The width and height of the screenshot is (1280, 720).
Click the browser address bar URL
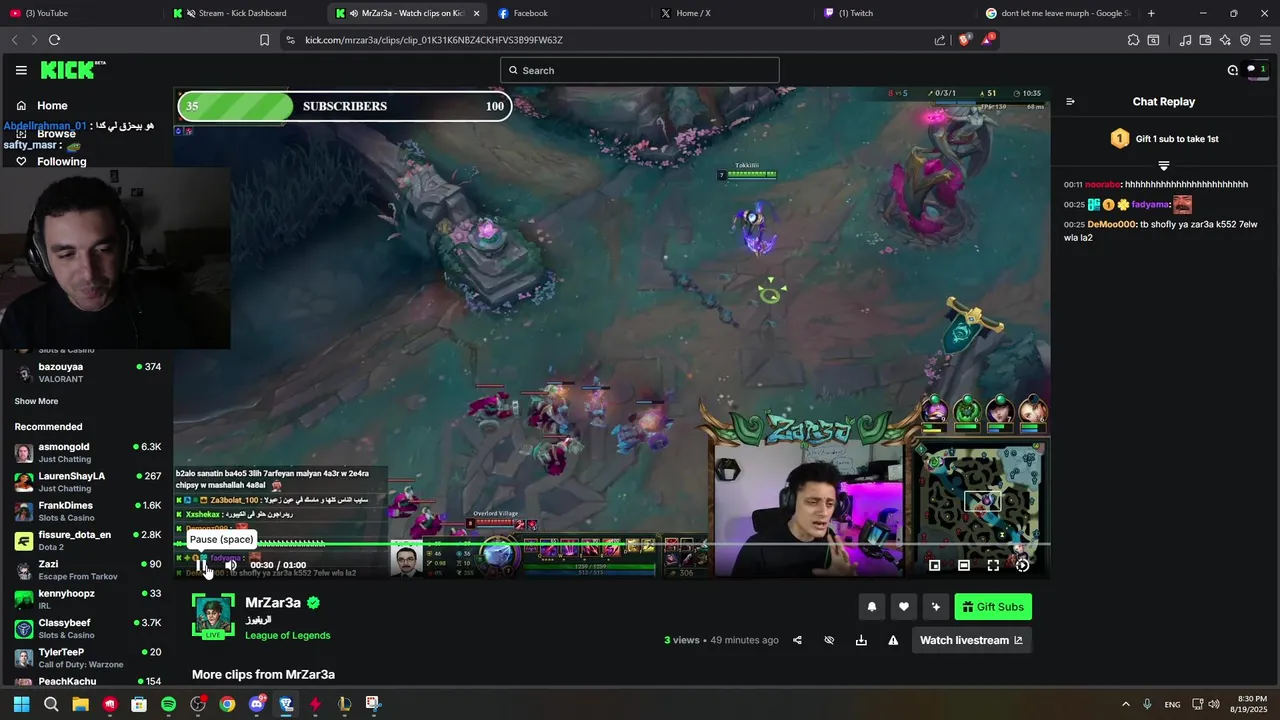click(x=434, y=40)
